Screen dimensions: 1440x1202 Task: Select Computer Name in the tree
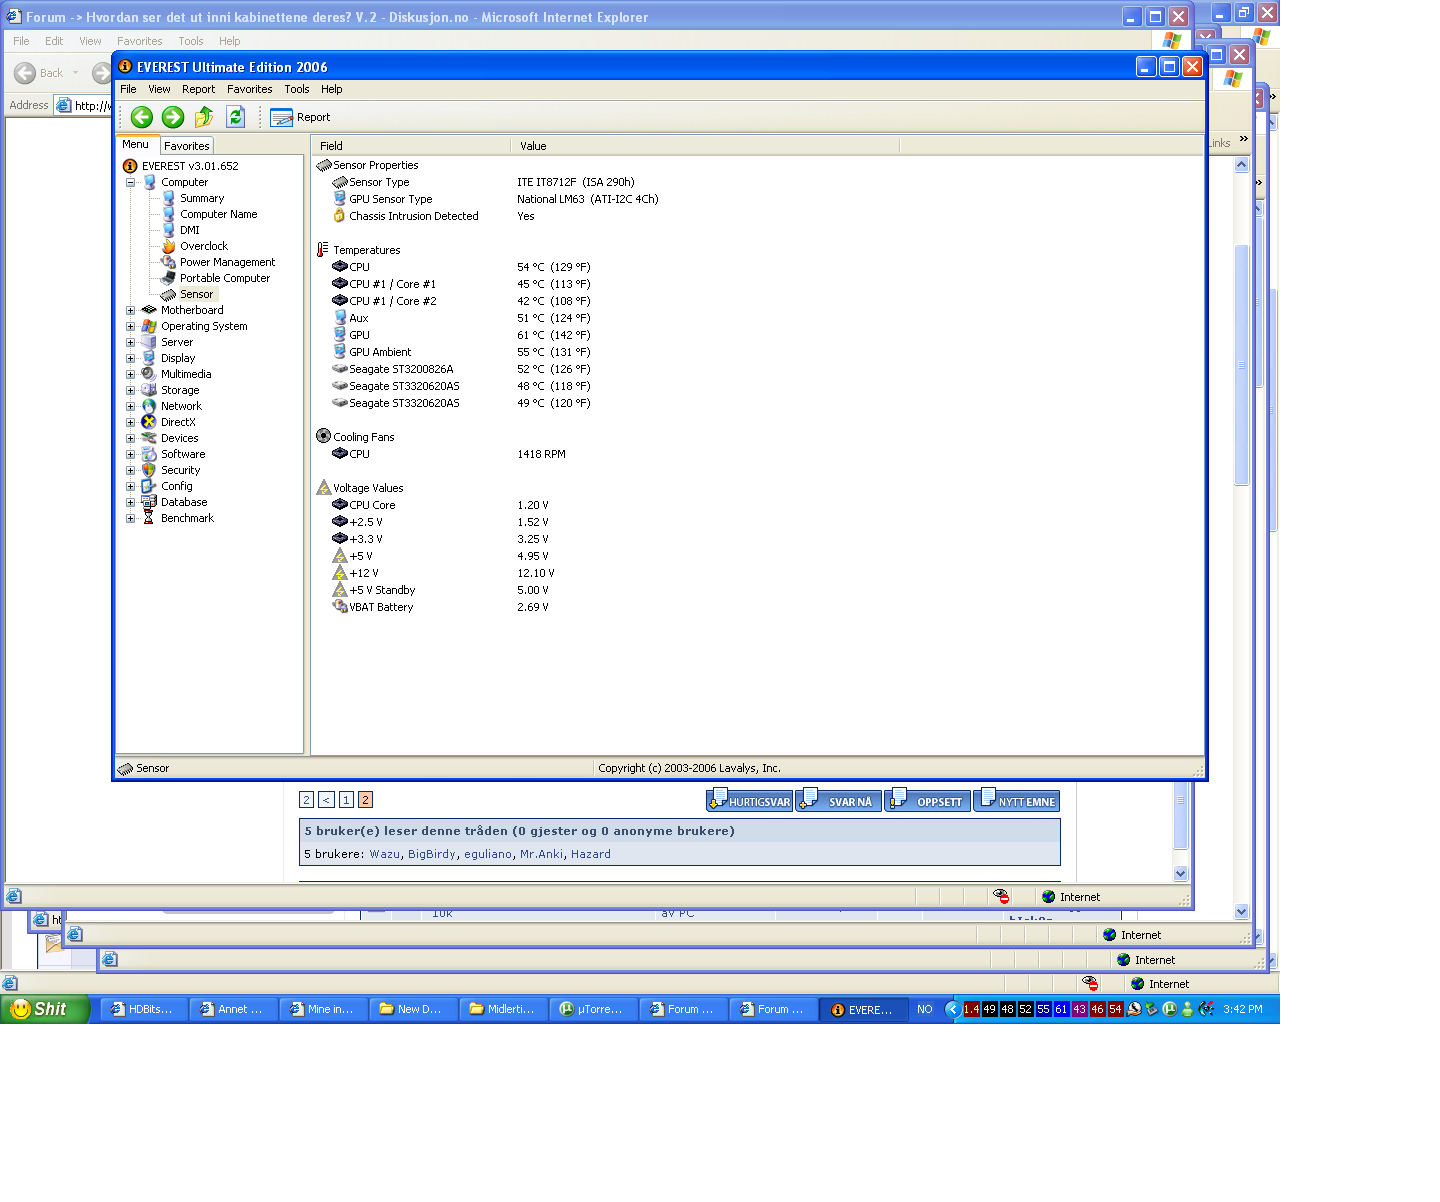[219, 214]
